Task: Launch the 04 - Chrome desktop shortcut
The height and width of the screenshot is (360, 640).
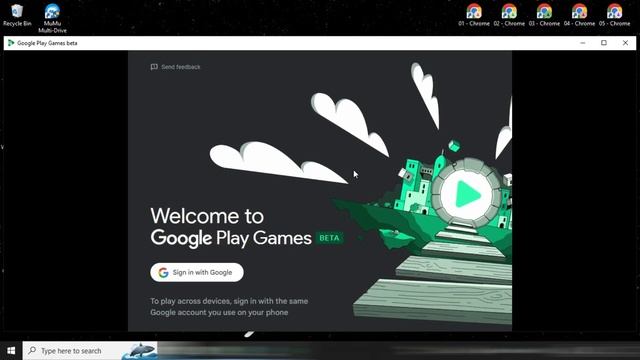Action: pyautogui.click(x=579, y=15)
